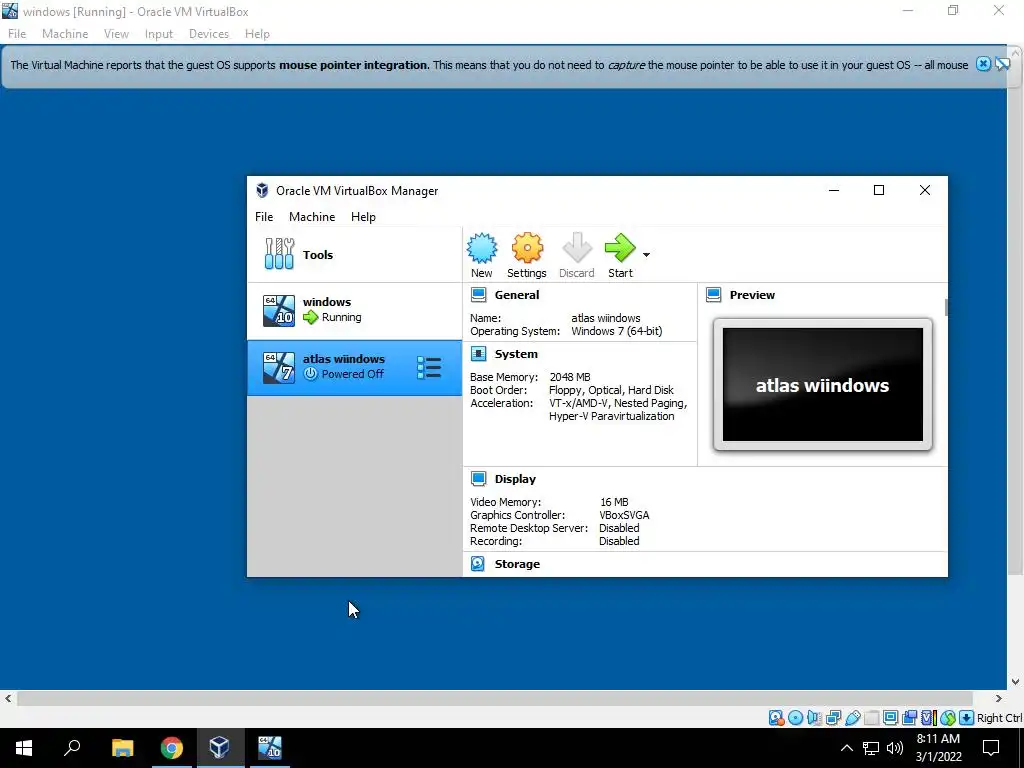Open the Machine menu in VirtualBox Manager

point(312,217)
